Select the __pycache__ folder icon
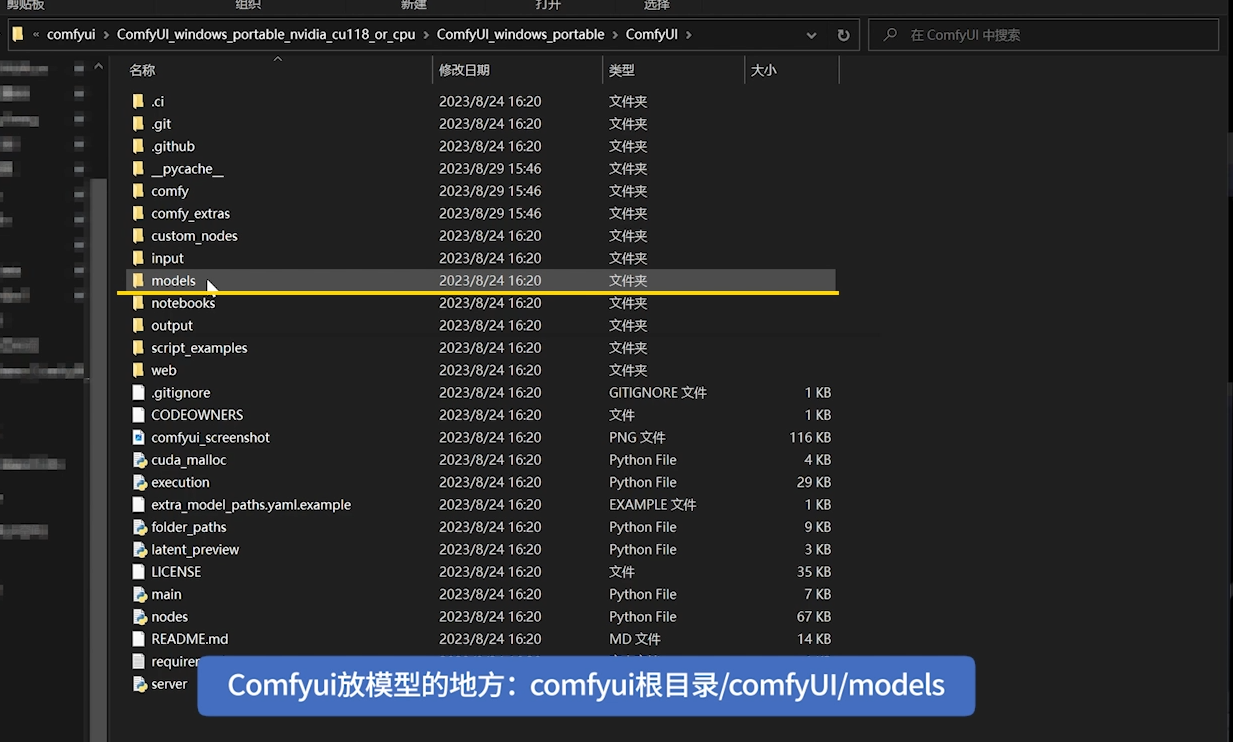The height and width of the screenshot is (742, 1233). click(x=138, y=169)
